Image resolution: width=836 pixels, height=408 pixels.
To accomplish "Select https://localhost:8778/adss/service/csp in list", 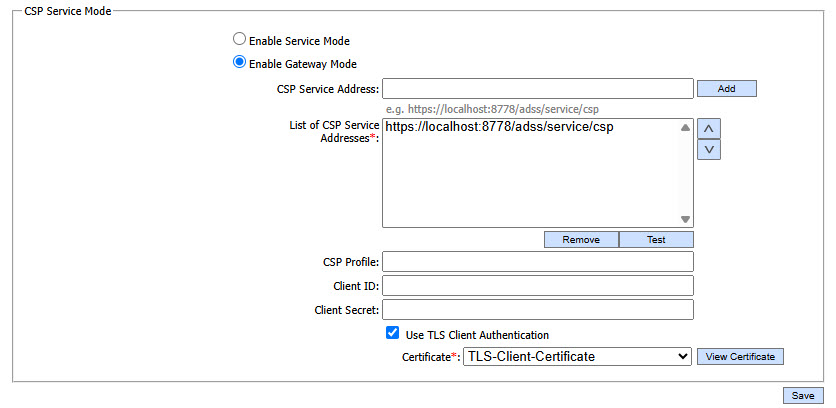I will pos(499,128).
